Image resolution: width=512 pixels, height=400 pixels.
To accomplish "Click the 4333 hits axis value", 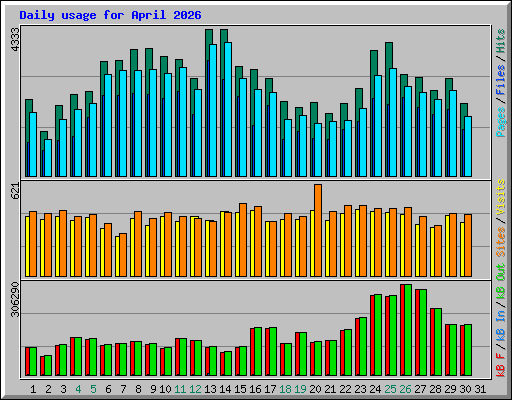I will (15, 39).
